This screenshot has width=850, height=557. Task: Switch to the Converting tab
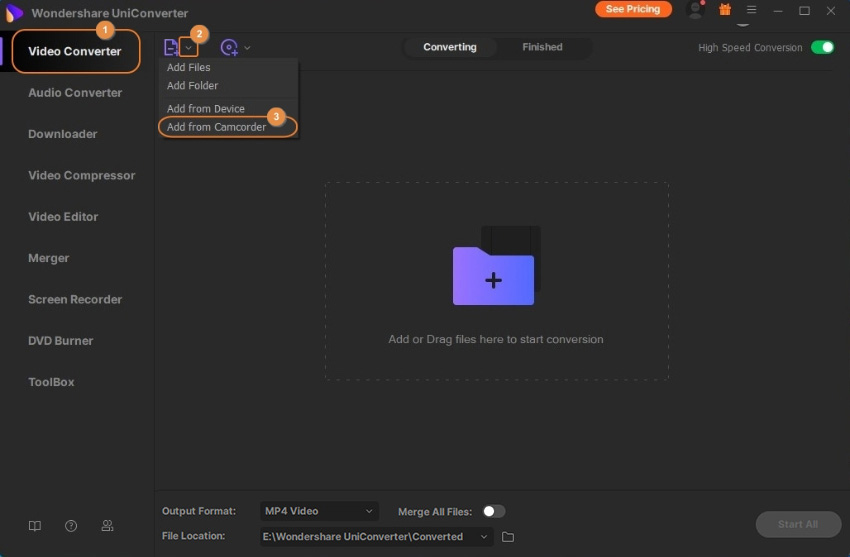point(450,47)
